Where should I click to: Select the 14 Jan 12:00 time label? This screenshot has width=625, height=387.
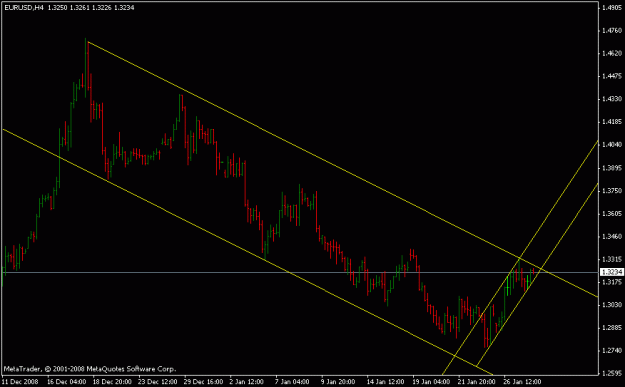tap(386, 382)
